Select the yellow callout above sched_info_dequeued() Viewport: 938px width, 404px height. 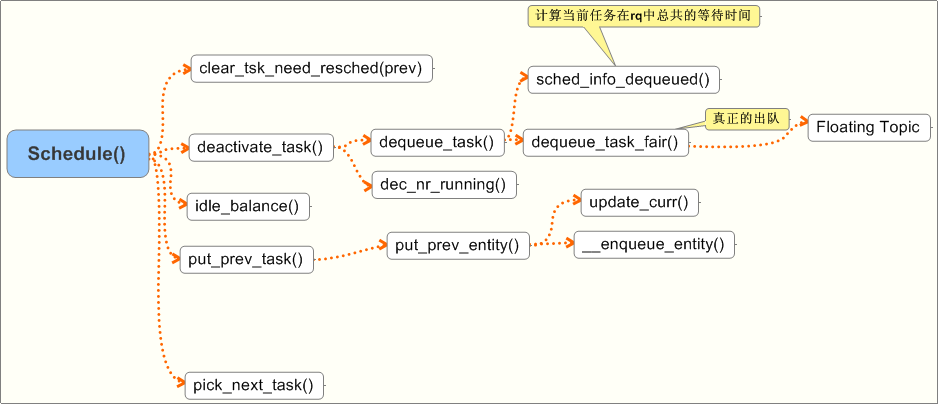[641, 17]
